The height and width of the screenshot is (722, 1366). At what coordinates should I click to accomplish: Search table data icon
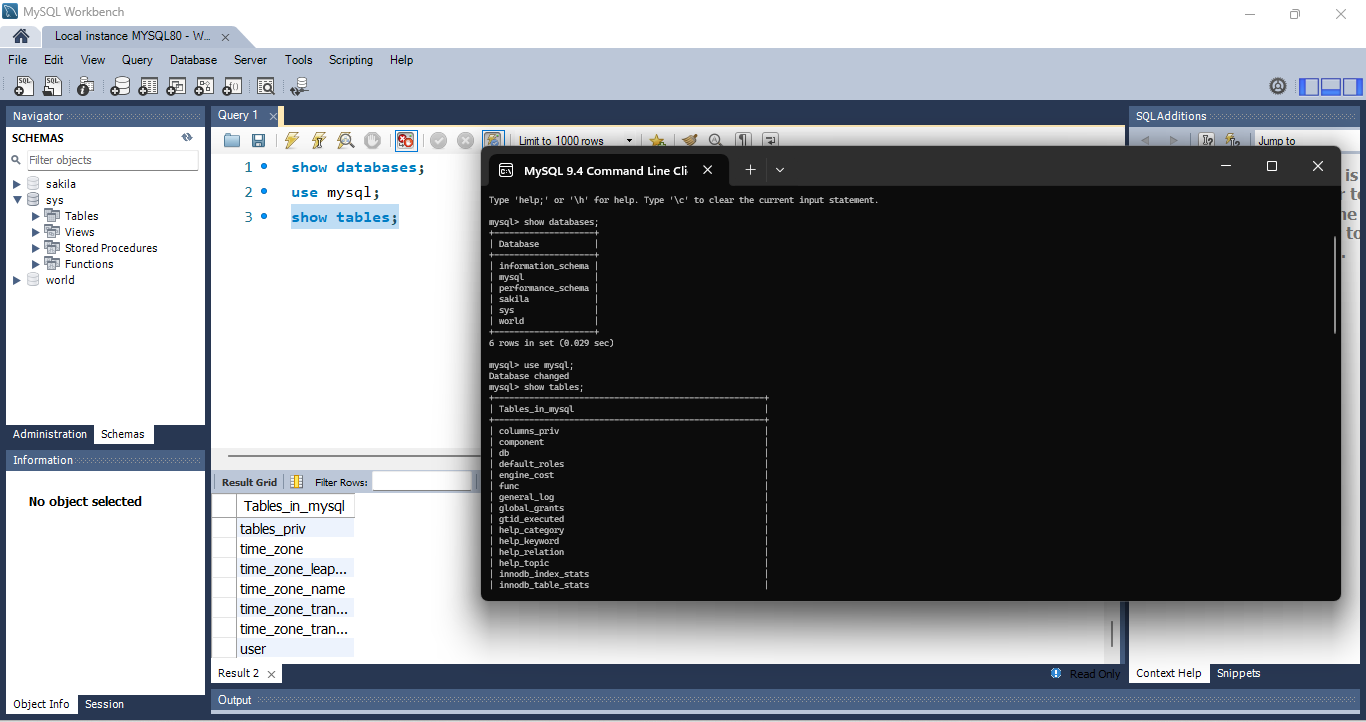point(265,86)
